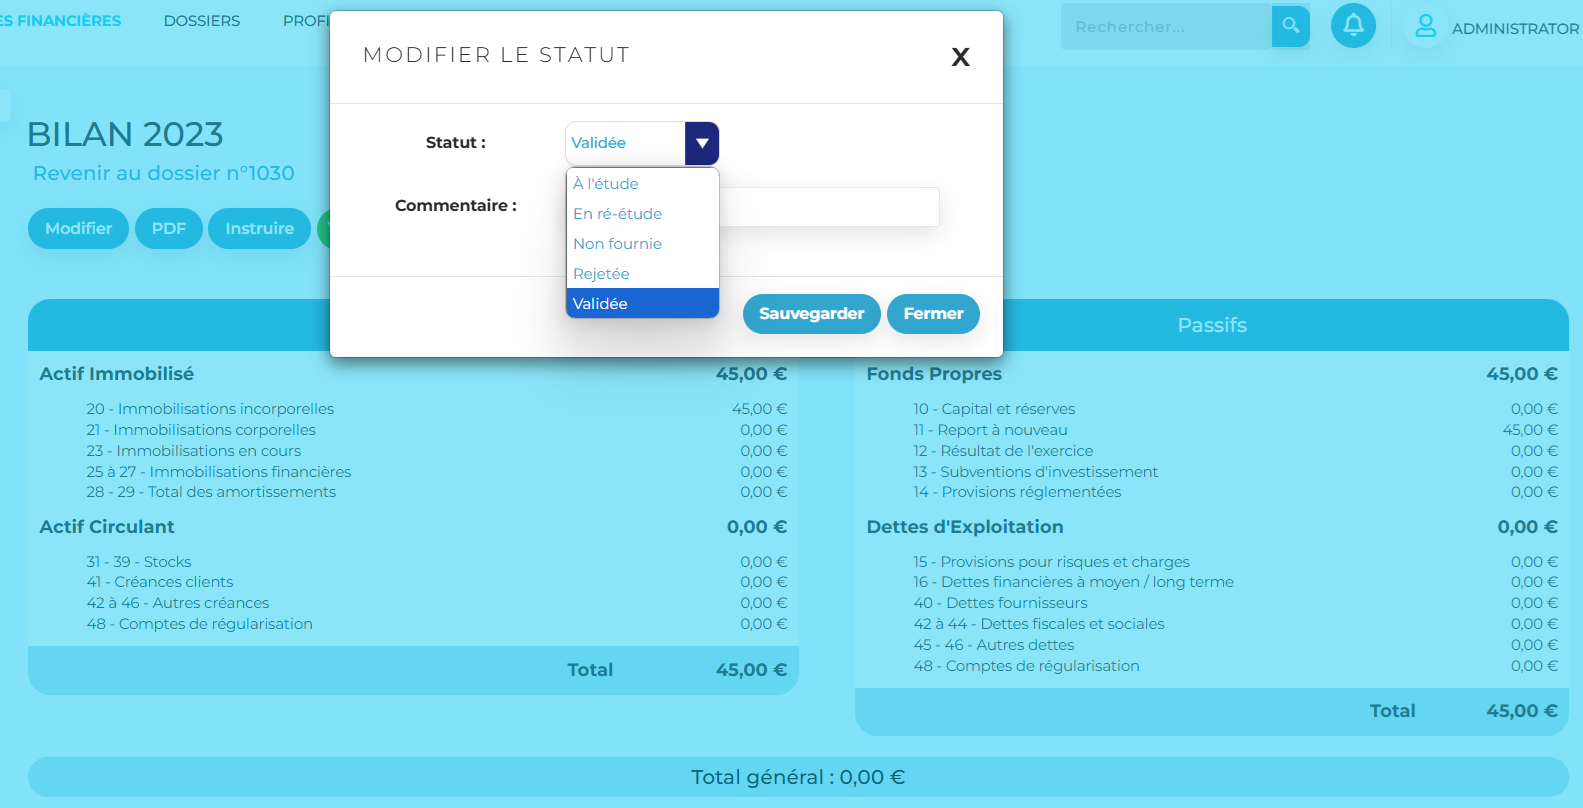
Task: Click the Modifier button
Action: coord(78,229)
